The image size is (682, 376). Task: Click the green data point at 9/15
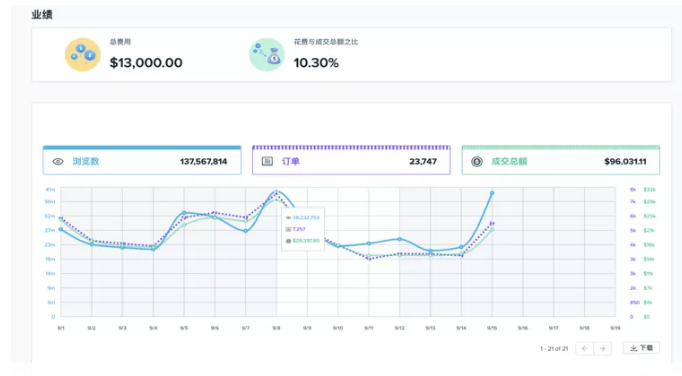[492, 230]
